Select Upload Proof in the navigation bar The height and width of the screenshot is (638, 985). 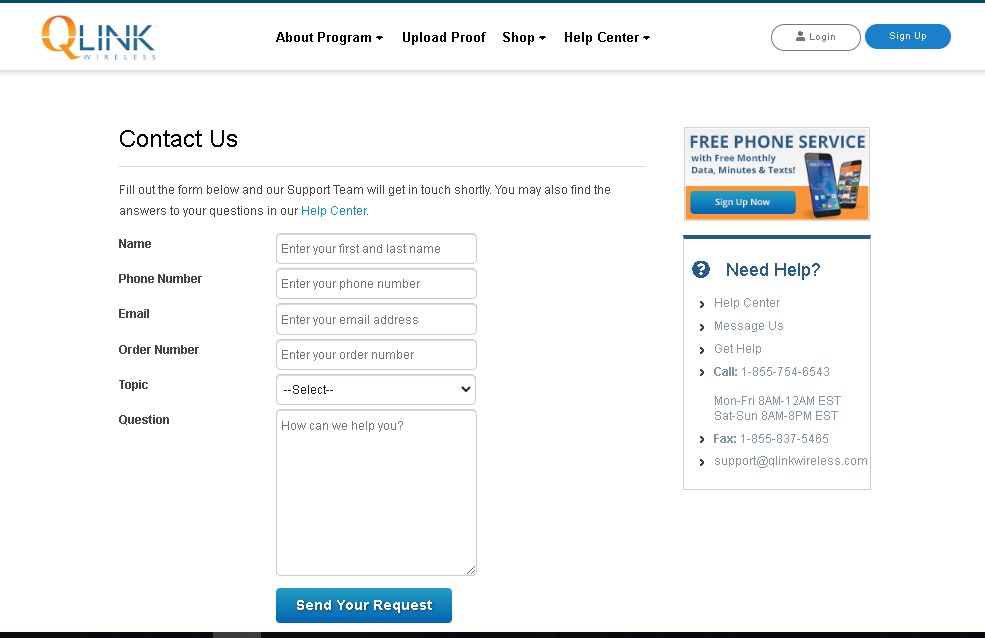point(443,37)
